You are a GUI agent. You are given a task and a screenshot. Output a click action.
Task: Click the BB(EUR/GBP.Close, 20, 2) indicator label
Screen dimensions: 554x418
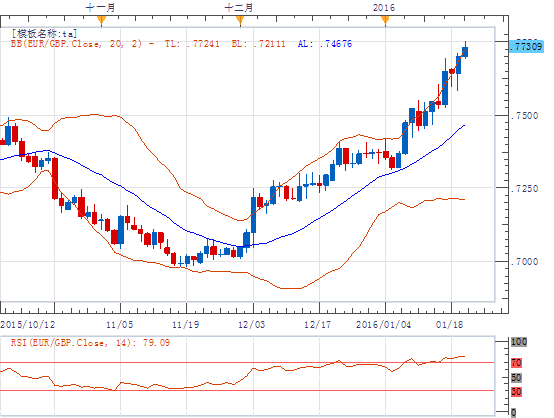click(x=76, y=44)
